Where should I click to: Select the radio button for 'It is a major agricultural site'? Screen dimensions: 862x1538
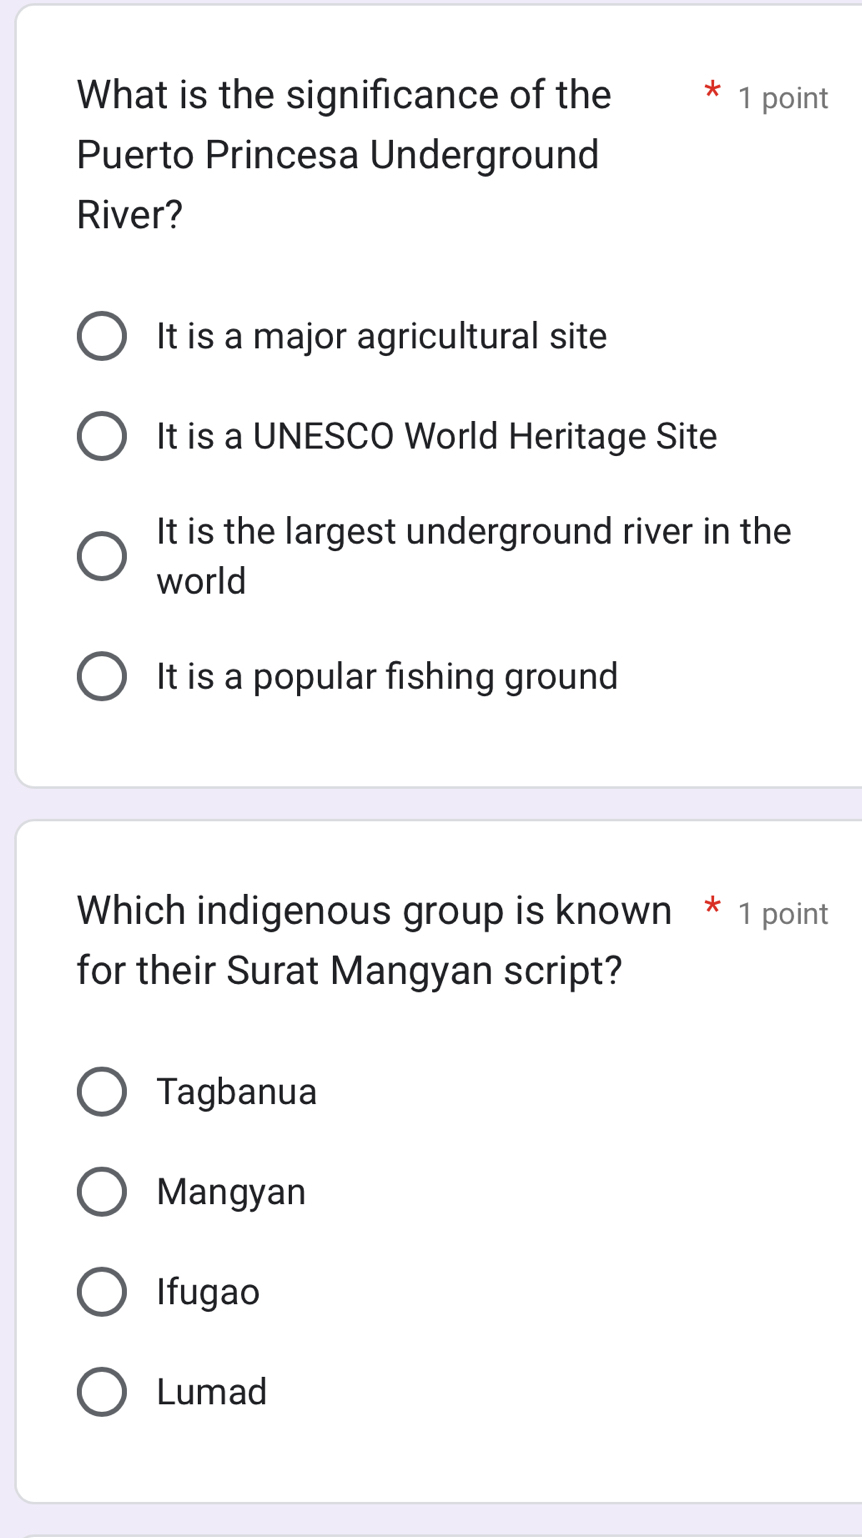coord(102,337)
